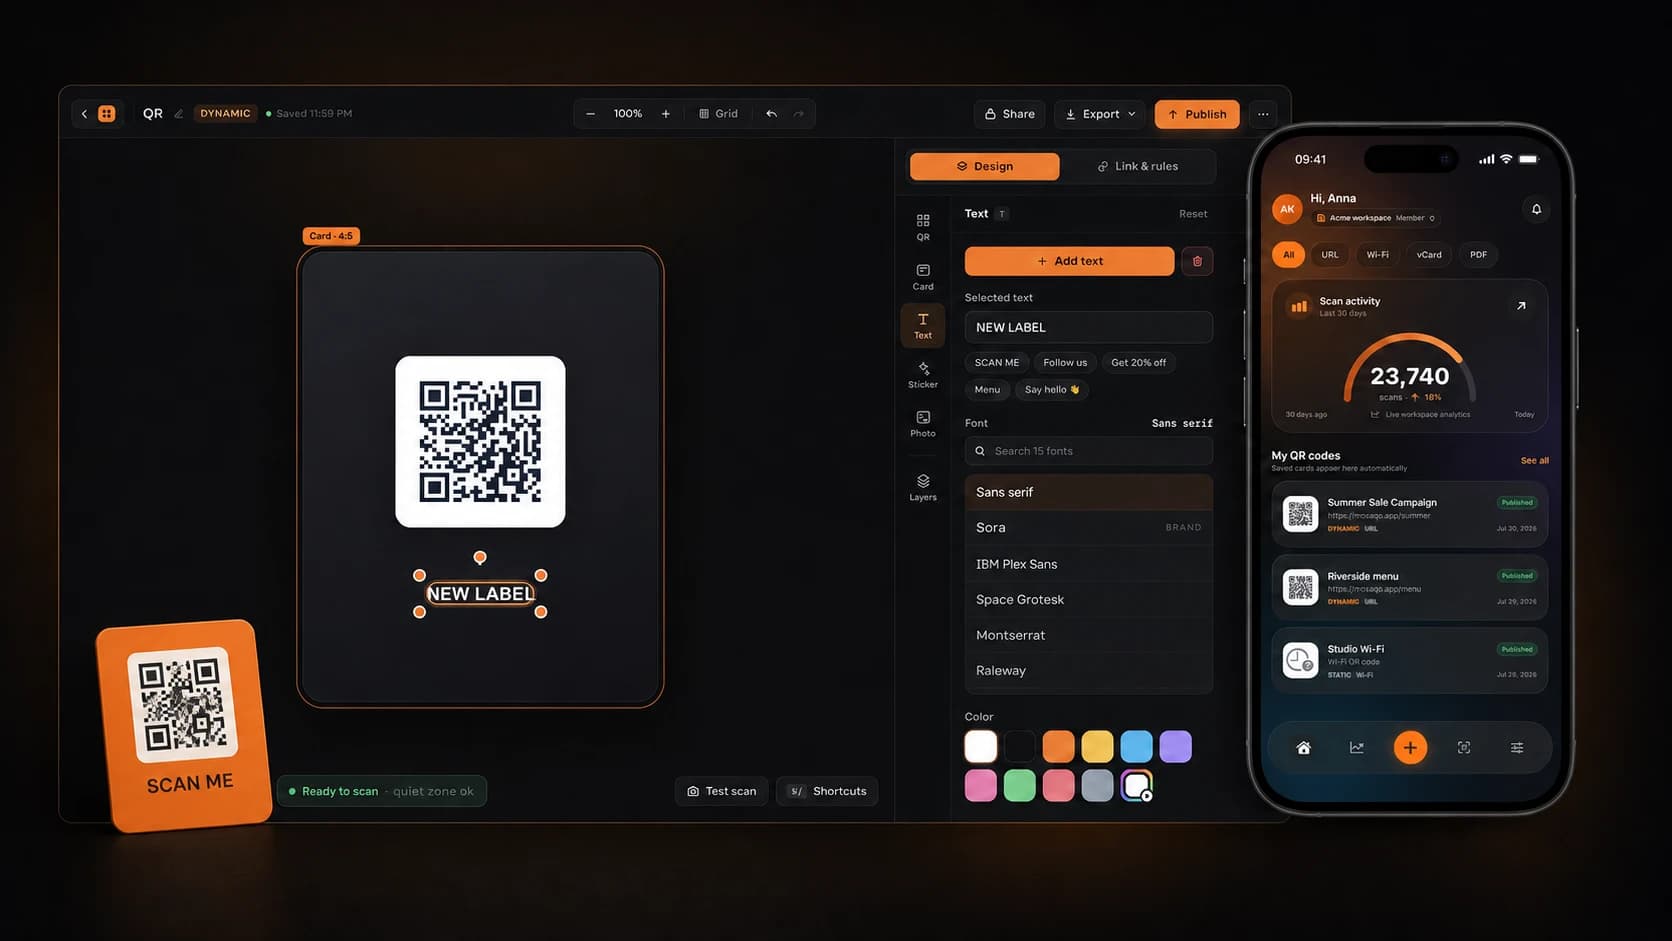The image size is (1672, 941).
Task: Delete selected text with trash icon
Action: [1197, 261]
